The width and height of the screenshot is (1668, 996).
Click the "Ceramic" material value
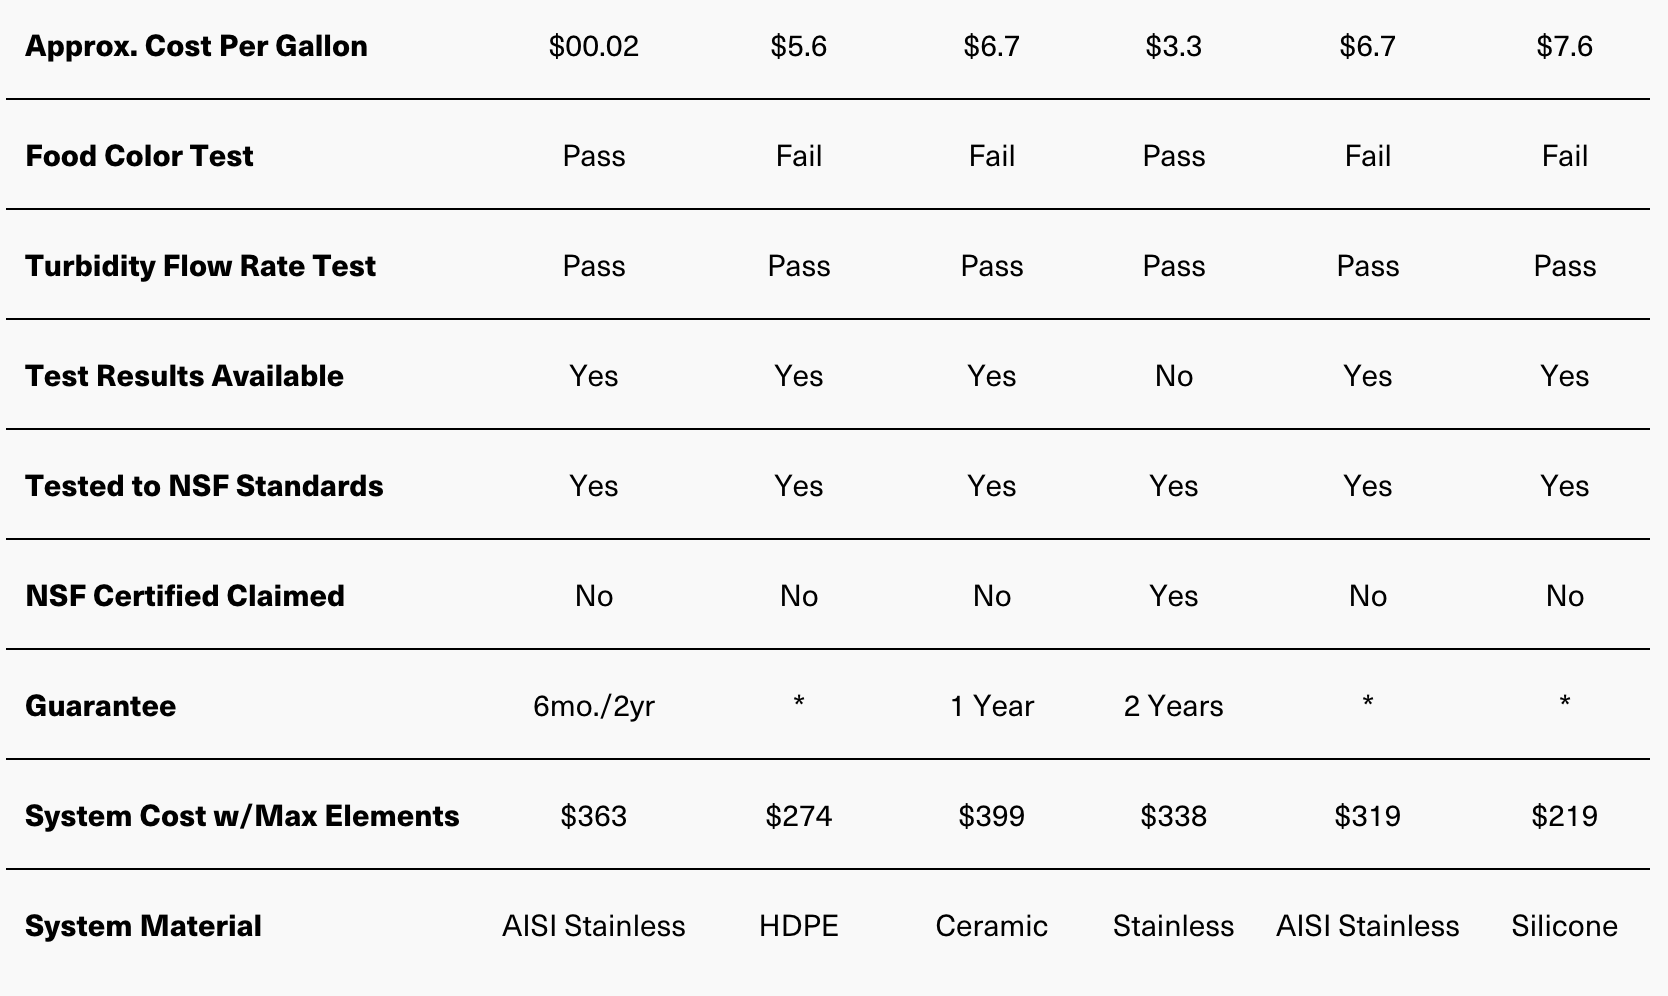click(992, 926)
